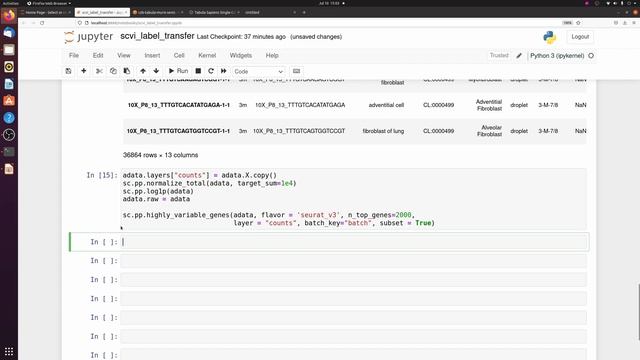Click the pencil edit-mode indicator icon
This screenshot has width=640, height=360.
pos(519,56)
